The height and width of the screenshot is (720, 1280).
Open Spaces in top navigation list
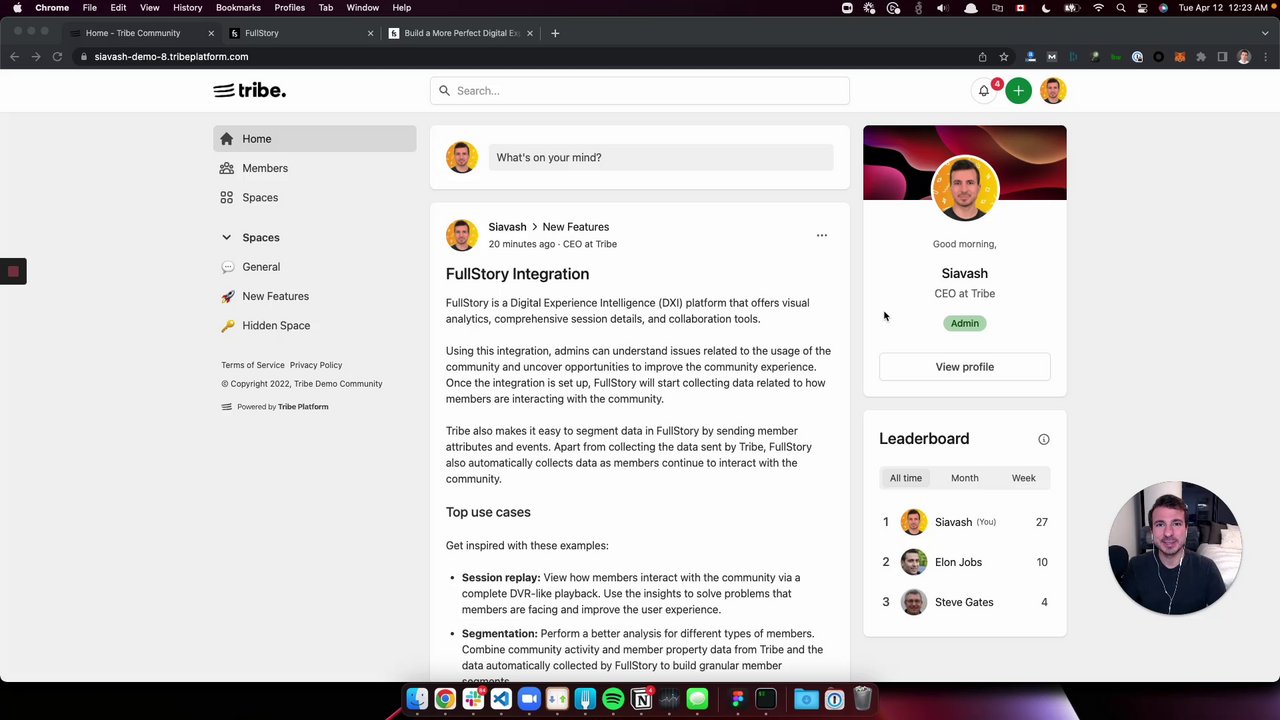314,198
